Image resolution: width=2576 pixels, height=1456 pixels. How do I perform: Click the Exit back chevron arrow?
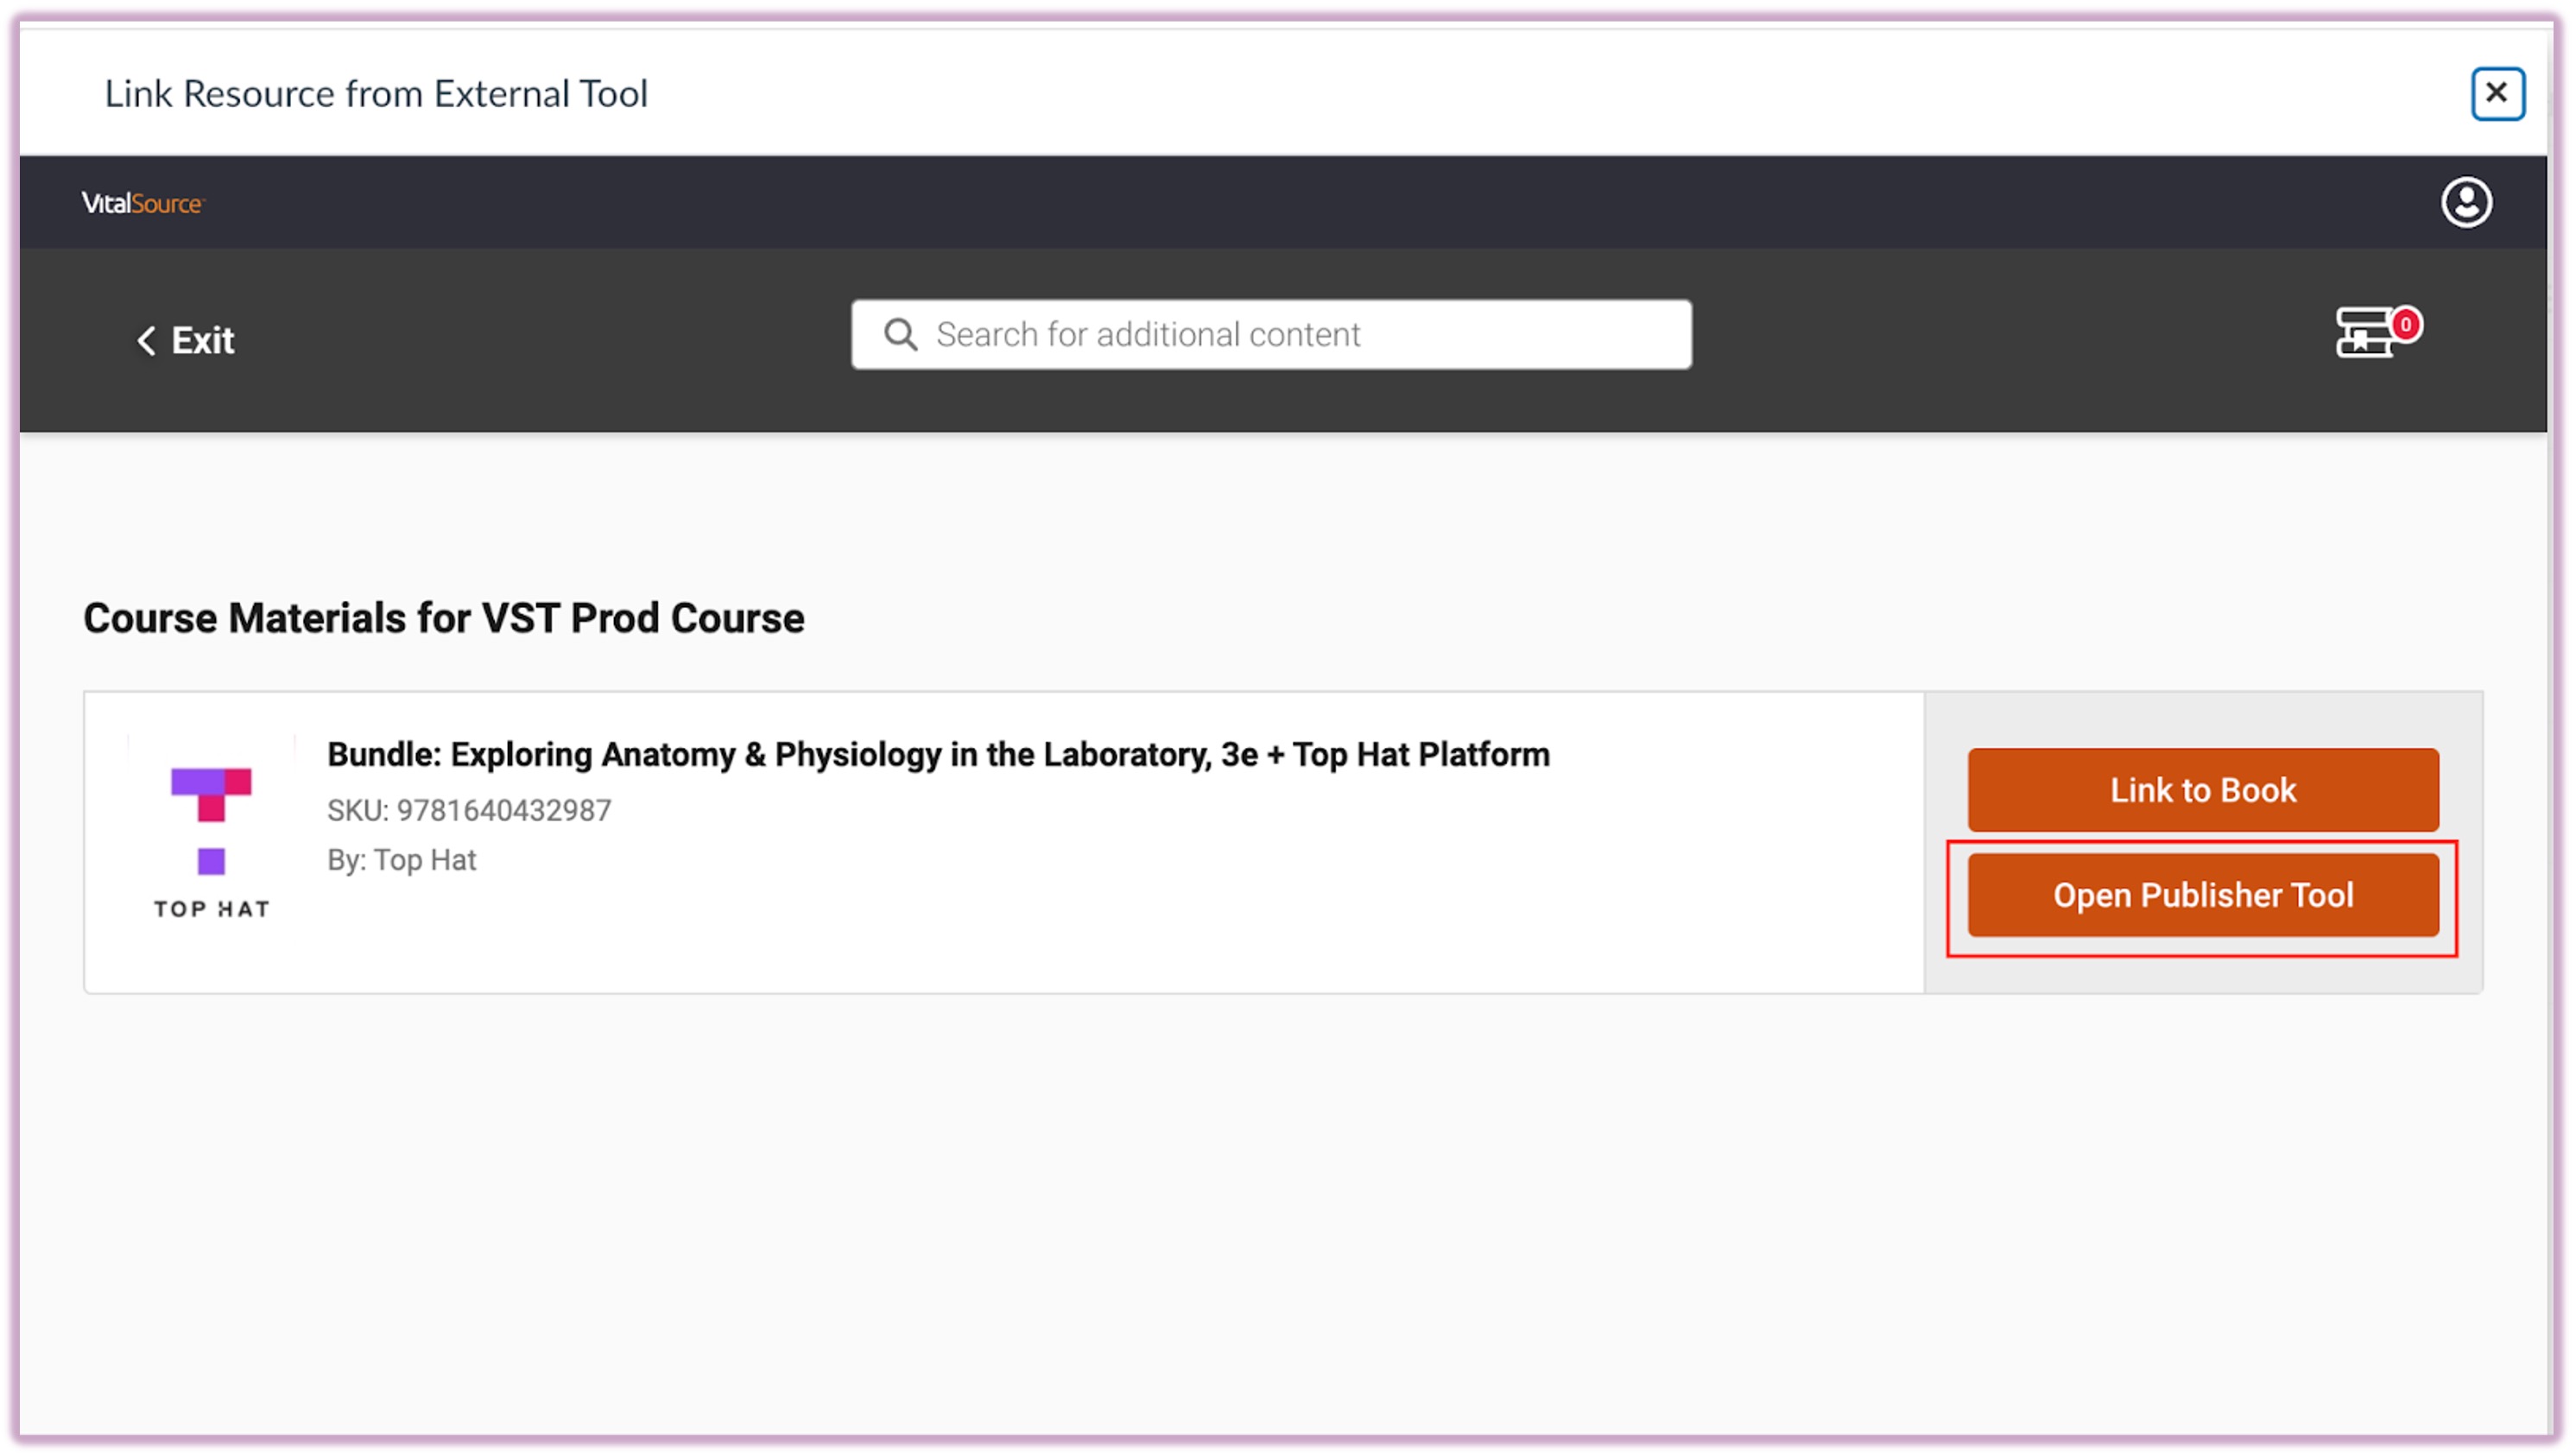pyautogui.click(x=146, y=341)
